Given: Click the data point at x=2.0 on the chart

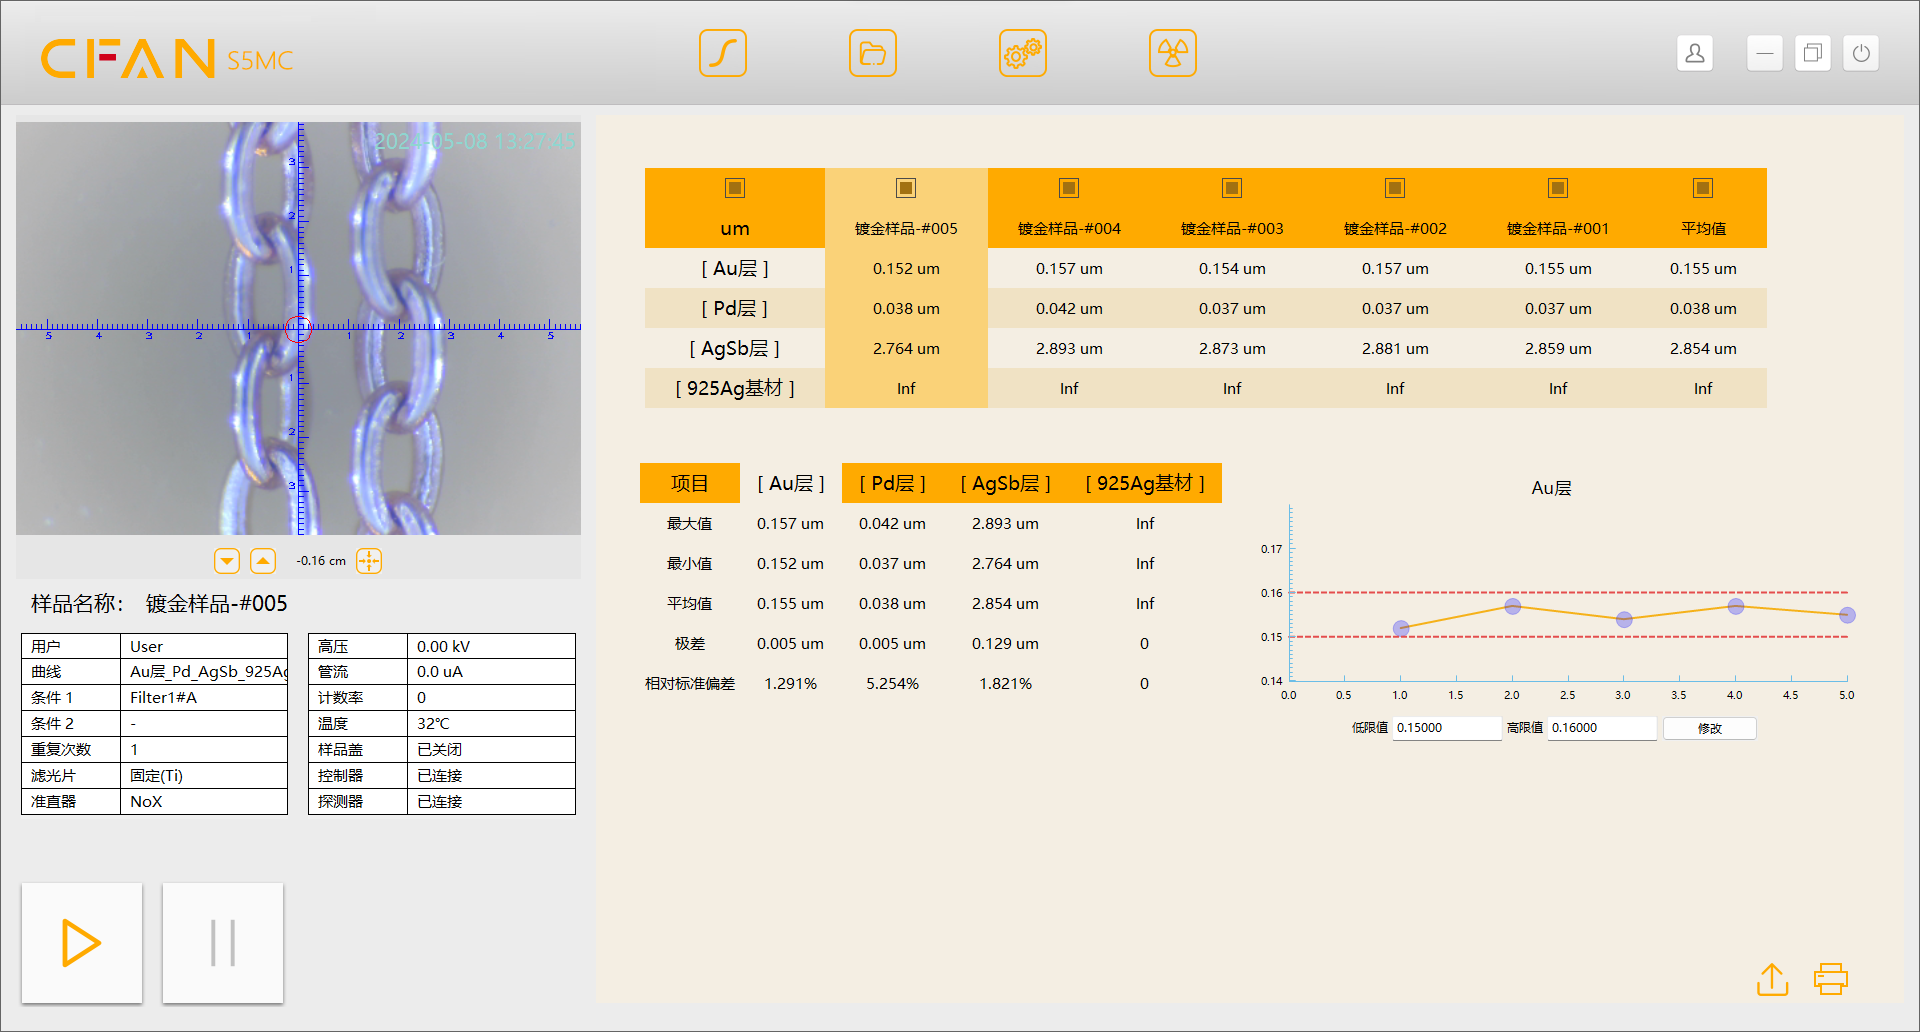Looking at the screenshot, I should point(1513,606).
